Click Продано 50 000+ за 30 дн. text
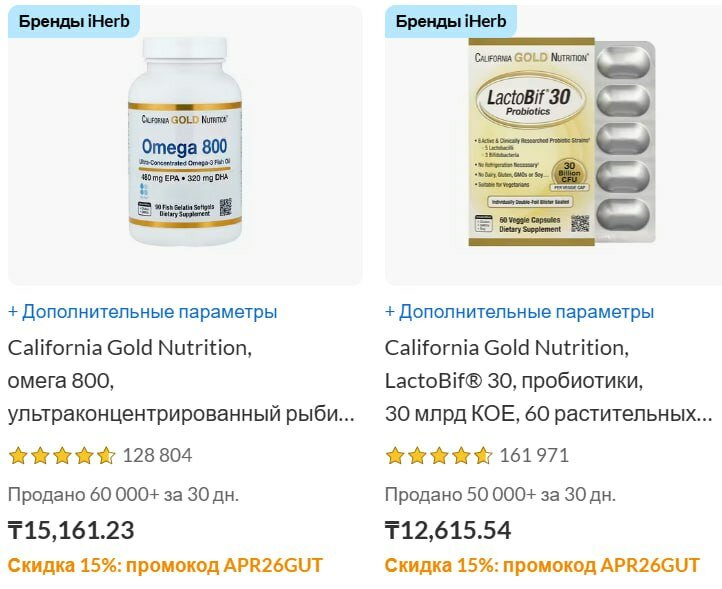The height and width of the screenshot is (589, 722). 501,495
